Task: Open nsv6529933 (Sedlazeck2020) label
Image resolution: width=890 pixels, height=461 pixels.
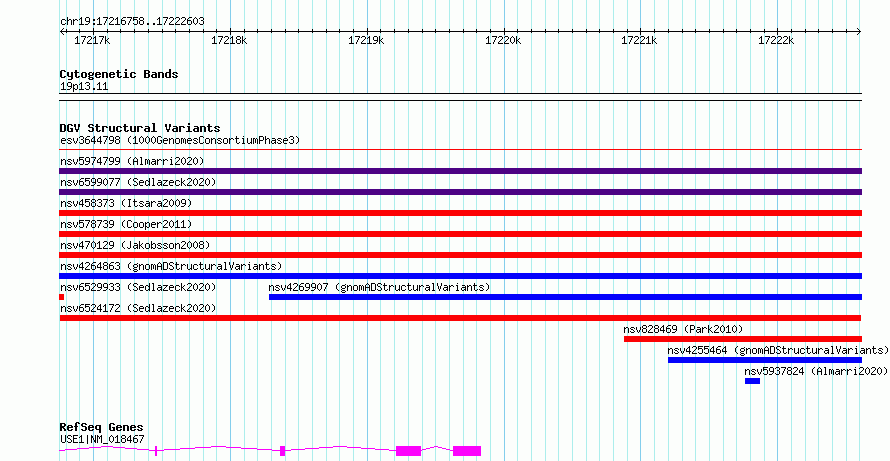Action: (x=138, y=287)
